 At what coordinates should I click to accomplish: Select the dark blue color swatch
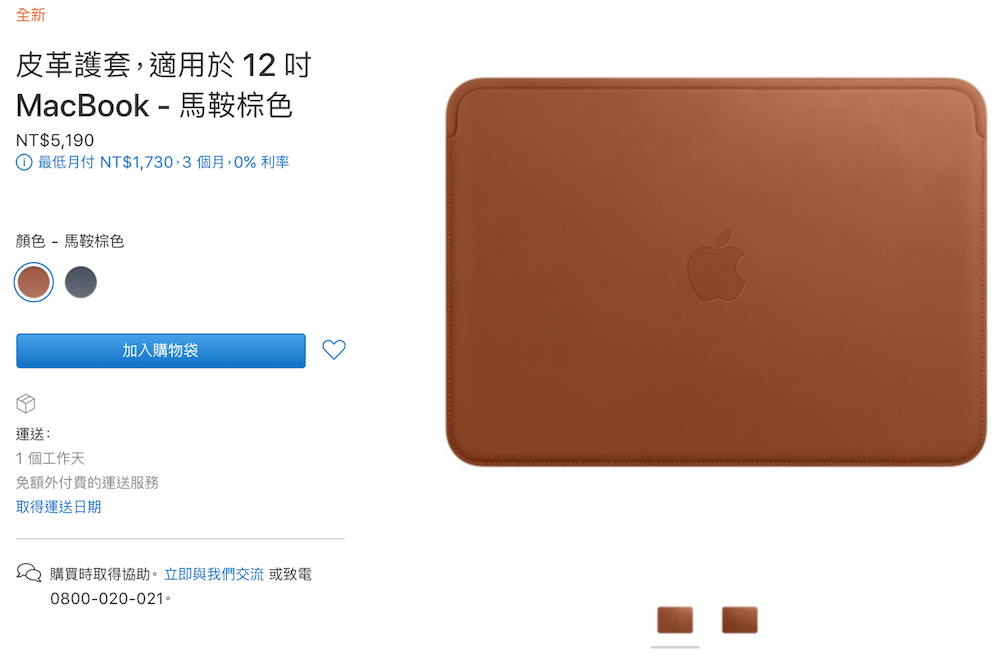81,282
